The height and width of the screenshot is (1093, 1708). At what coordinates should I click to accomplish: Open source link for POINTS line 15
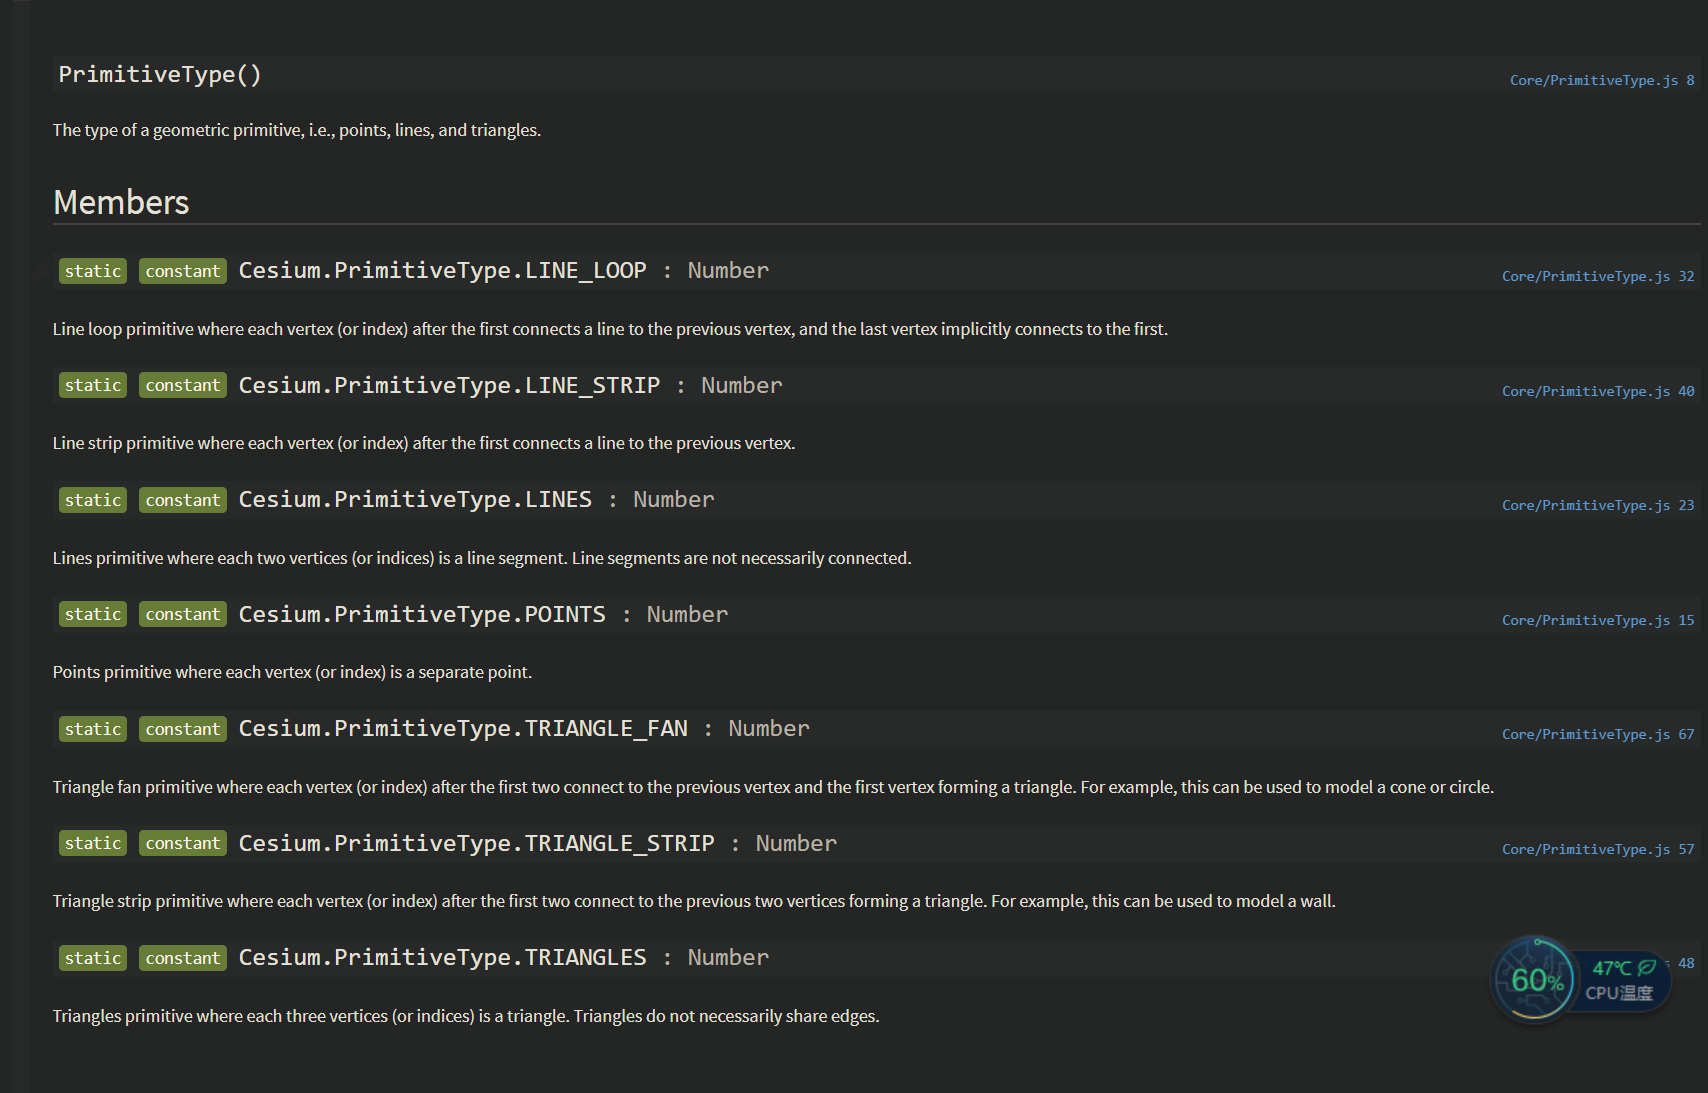click(1598, 620)
